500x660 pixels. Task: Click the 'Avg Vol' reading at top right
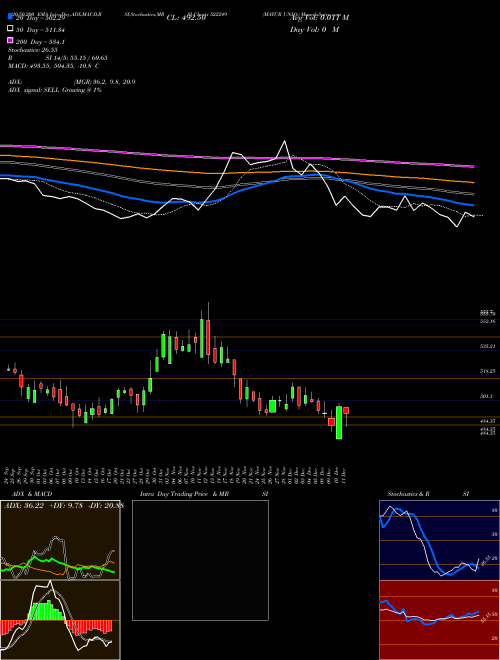tap(319, 18)
